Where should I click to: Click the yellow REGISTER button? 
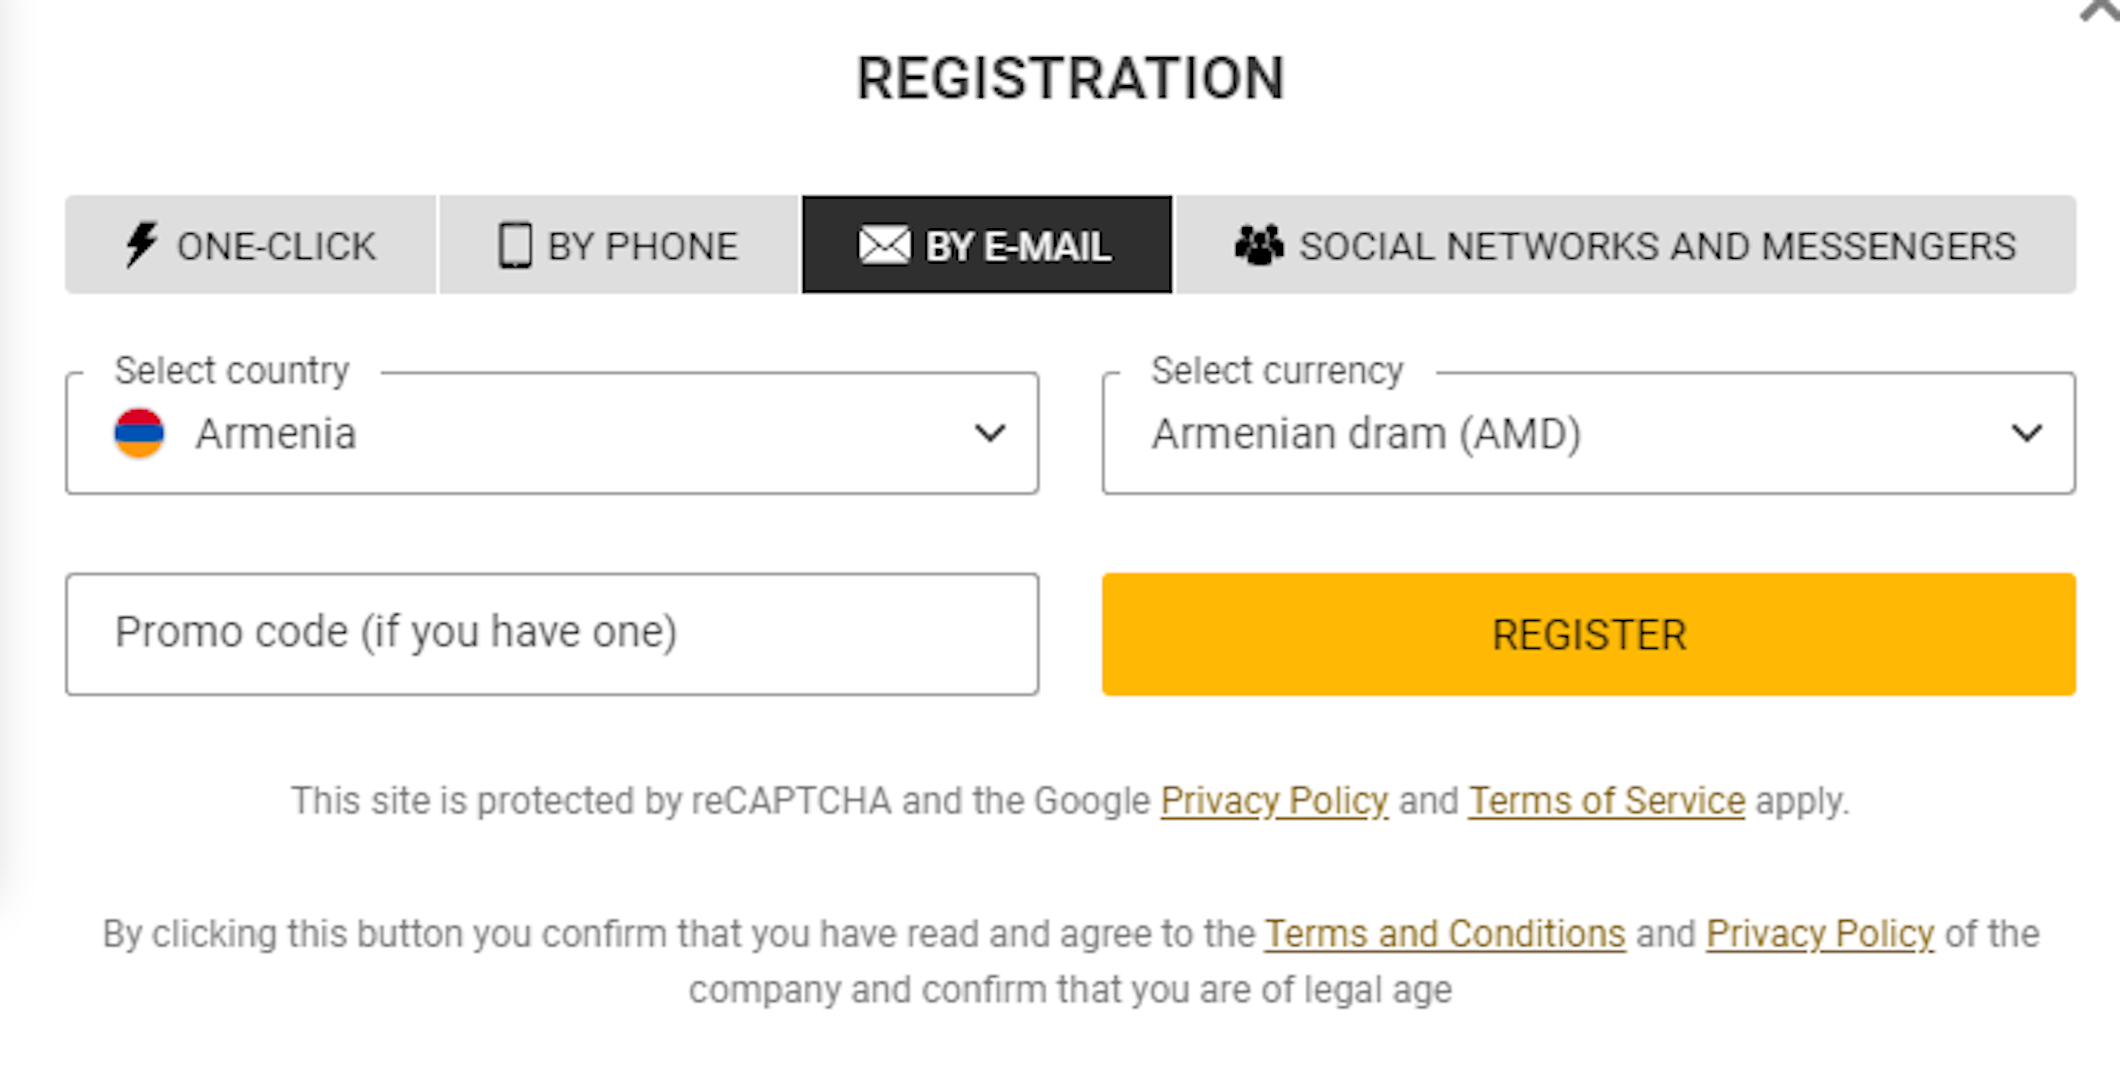pyautogui.click(x=1589, y=634)
